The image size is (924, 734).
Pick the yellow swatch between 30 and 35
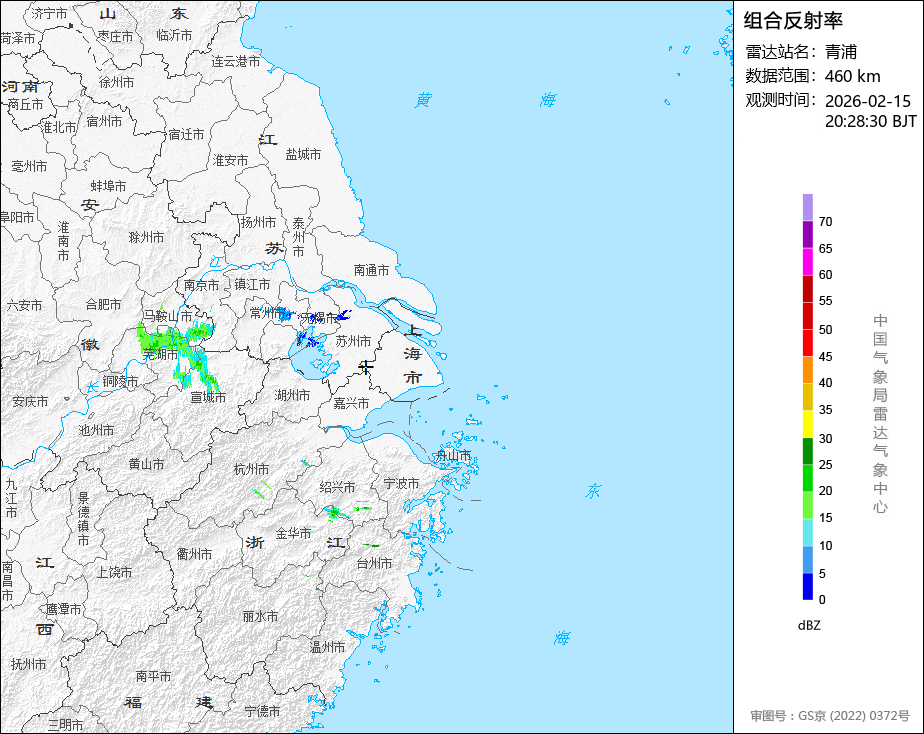pyautogui.click(x=807, y=424)
